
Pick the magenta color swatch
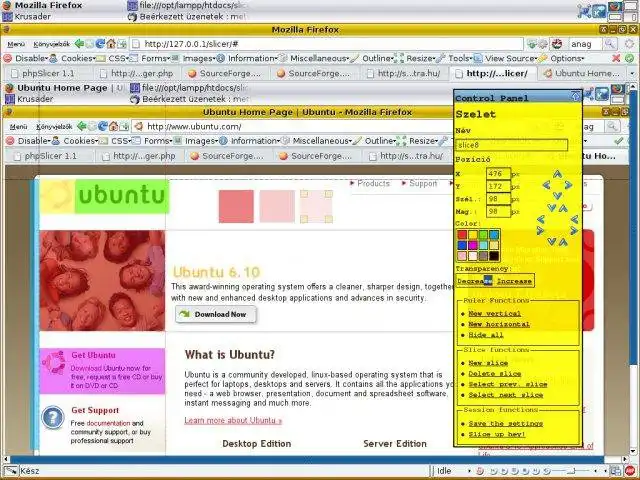tap(473, 245)
